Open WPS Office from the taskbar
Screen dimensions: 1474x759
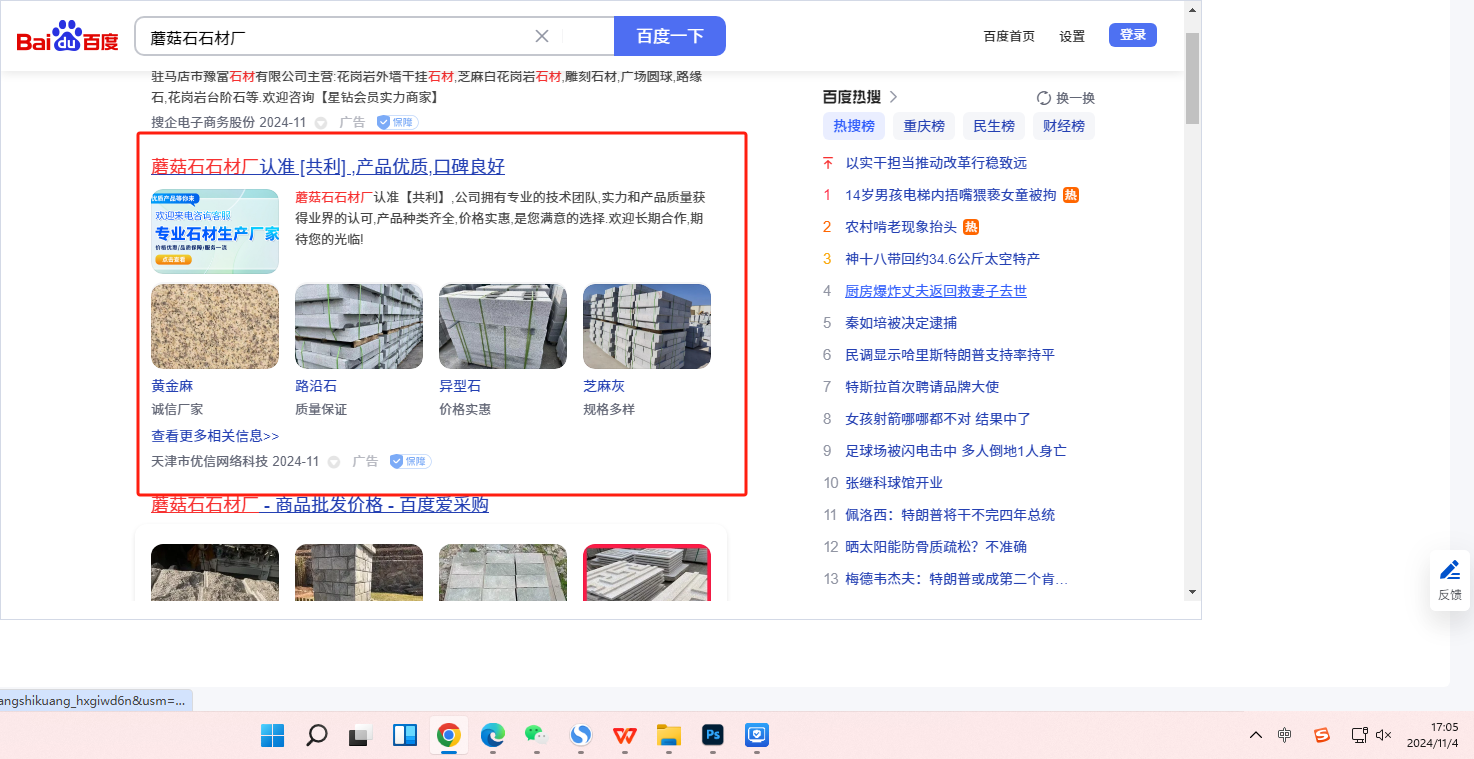point(625,736)
